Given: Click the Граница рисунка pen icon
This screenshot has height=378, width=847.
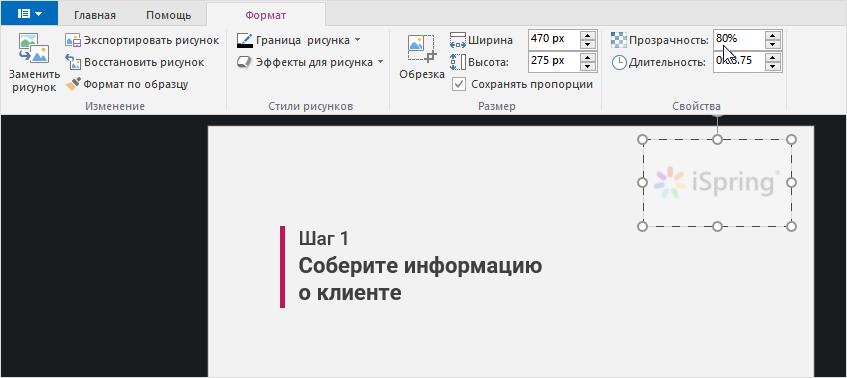Looking at the screenshot, I should tap(245, 40).
